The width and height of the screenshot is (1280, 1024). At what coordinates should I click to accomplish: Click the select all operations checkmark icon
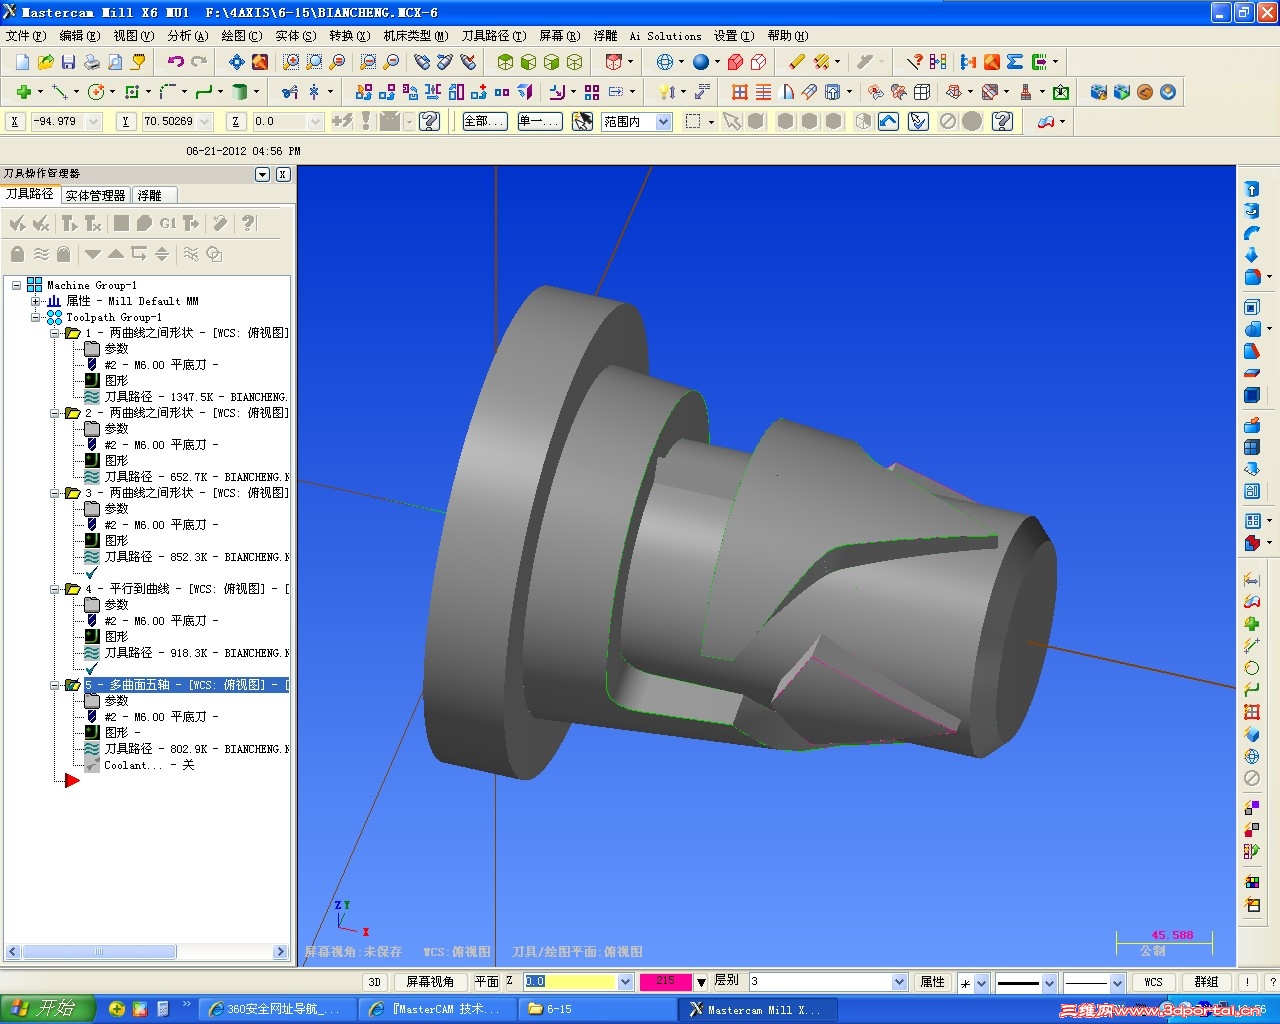(x=17, y=223)
